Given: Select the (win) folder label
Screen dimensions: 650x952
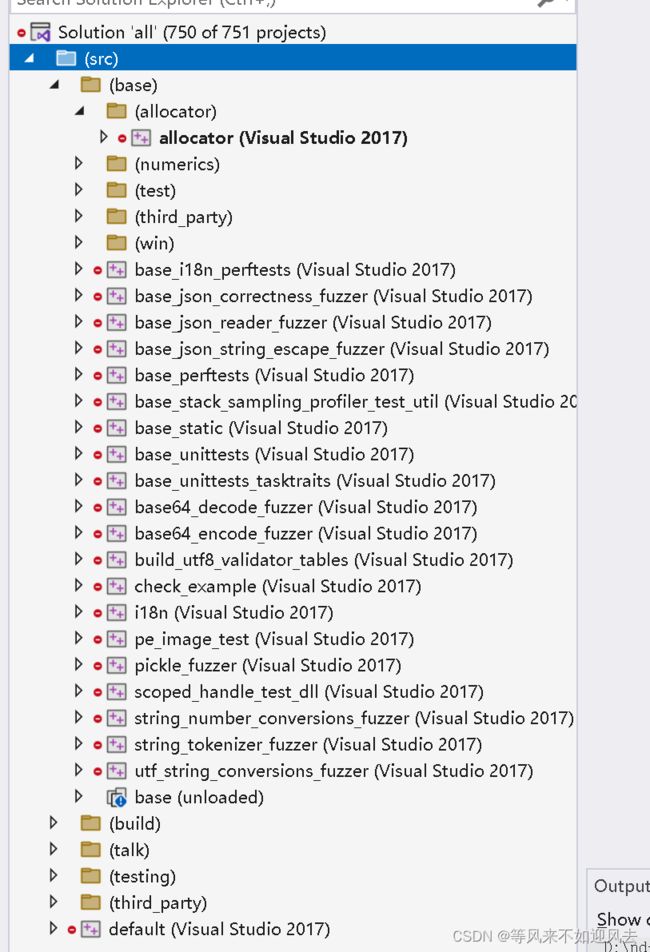Looking at the screenshot, I should (x=154, y=243).
